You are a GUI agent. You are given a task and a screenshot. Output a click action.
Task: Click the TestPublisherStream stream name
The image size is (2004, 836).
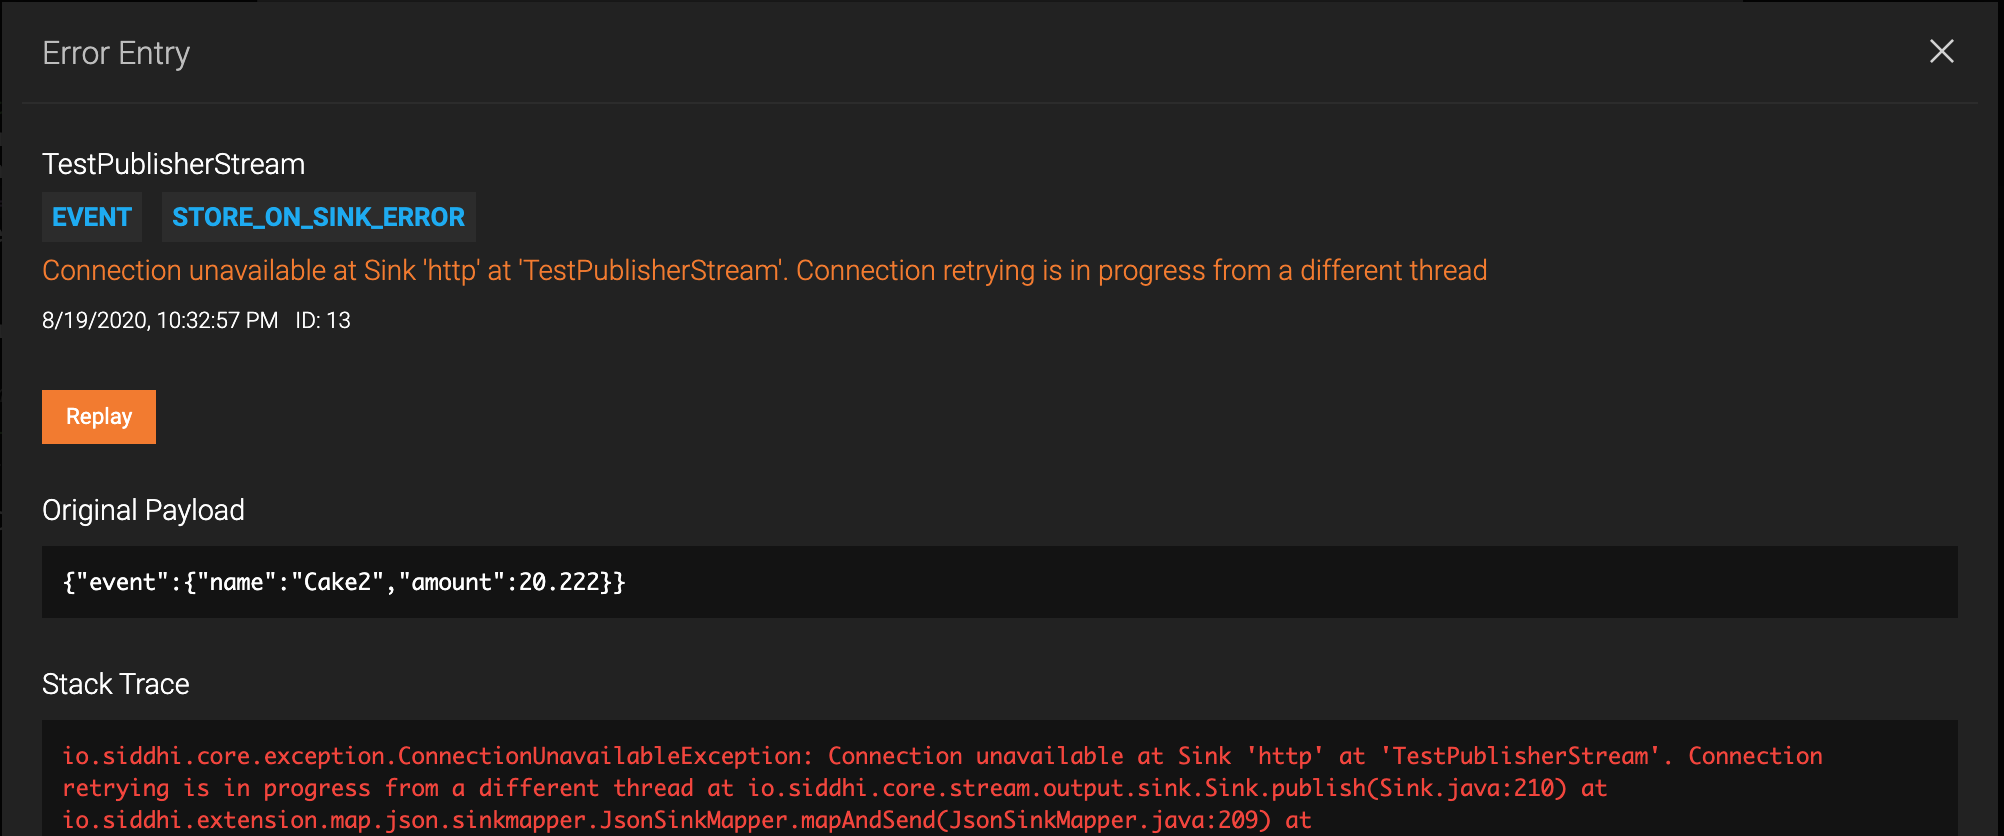(173, 164)
